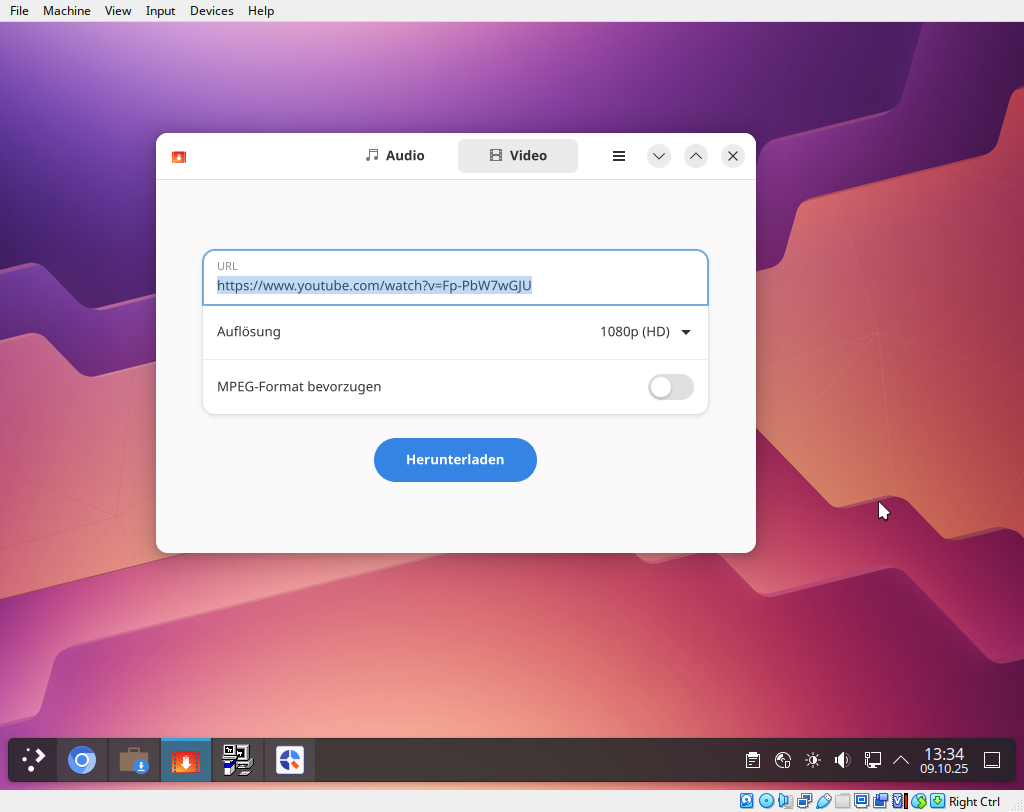Click inside the URL input field
This screenshot has height=812, width=1024.
point(455,286)
